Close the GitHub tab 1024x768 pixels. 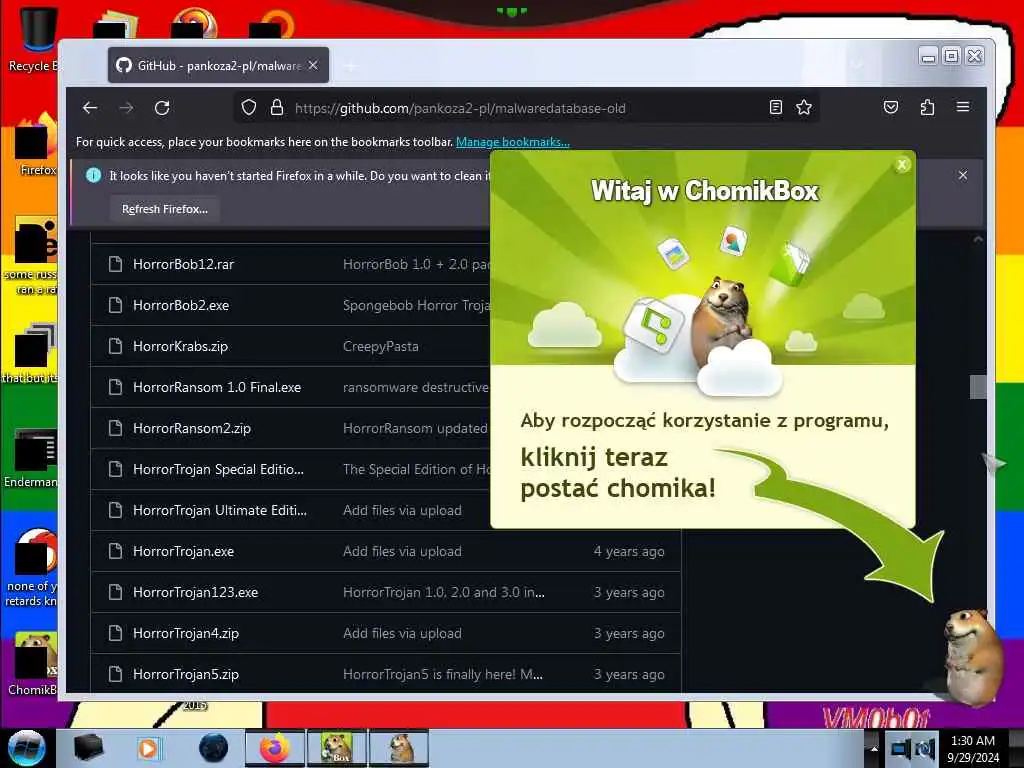pos(313,65)
